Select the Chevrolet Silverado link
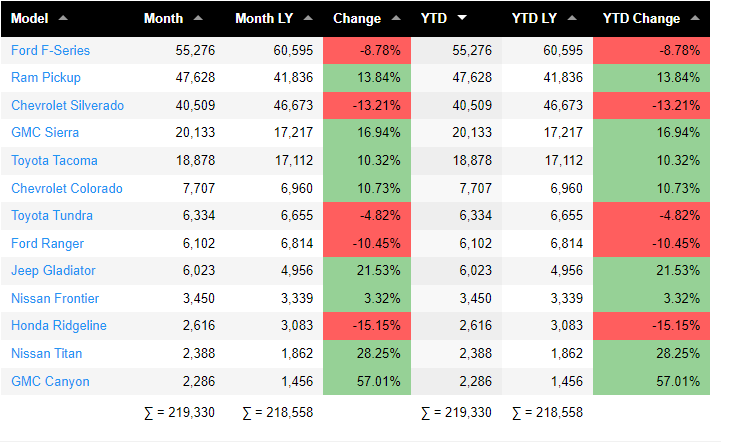The width and height of the screenshot is (730, 442). 67,105
